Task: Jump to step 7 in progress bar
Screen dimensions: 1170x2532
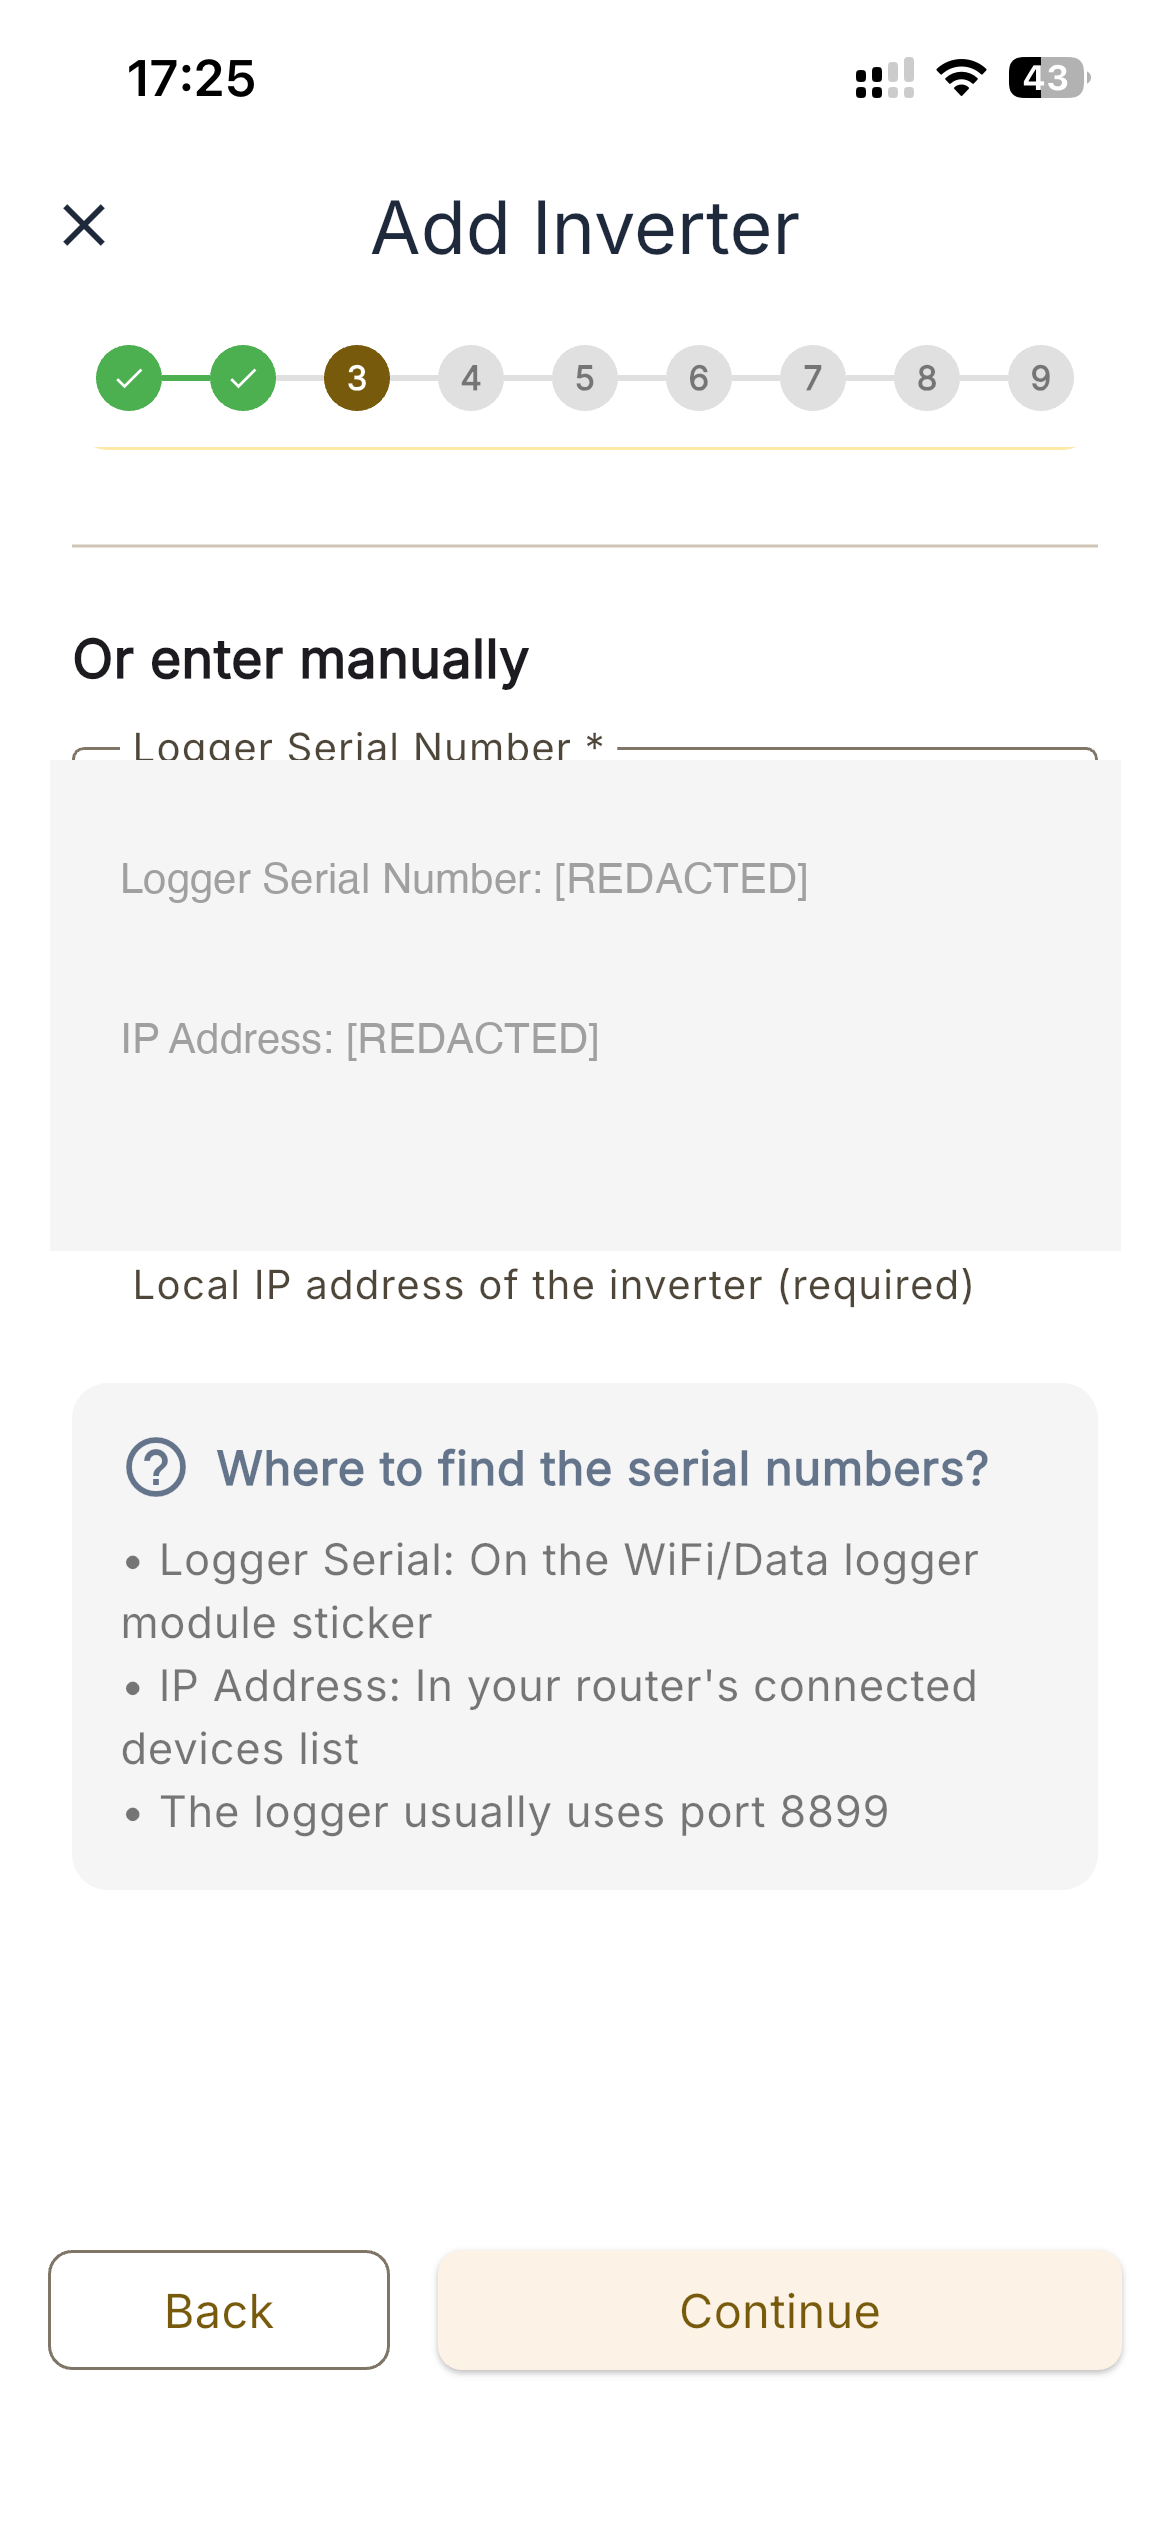Action: click(x=813, y=378)
